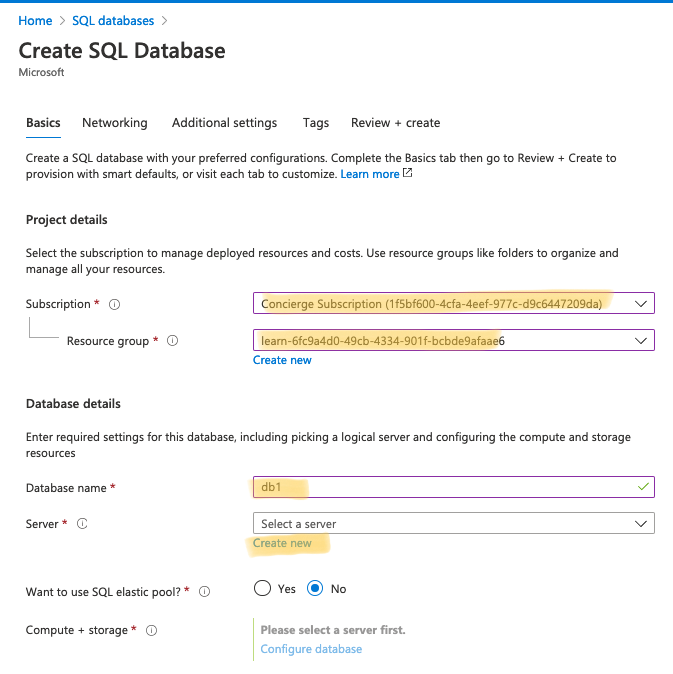
Task: Navigate to SQL databases breadcrumb
Action: [x=113, y=21]
